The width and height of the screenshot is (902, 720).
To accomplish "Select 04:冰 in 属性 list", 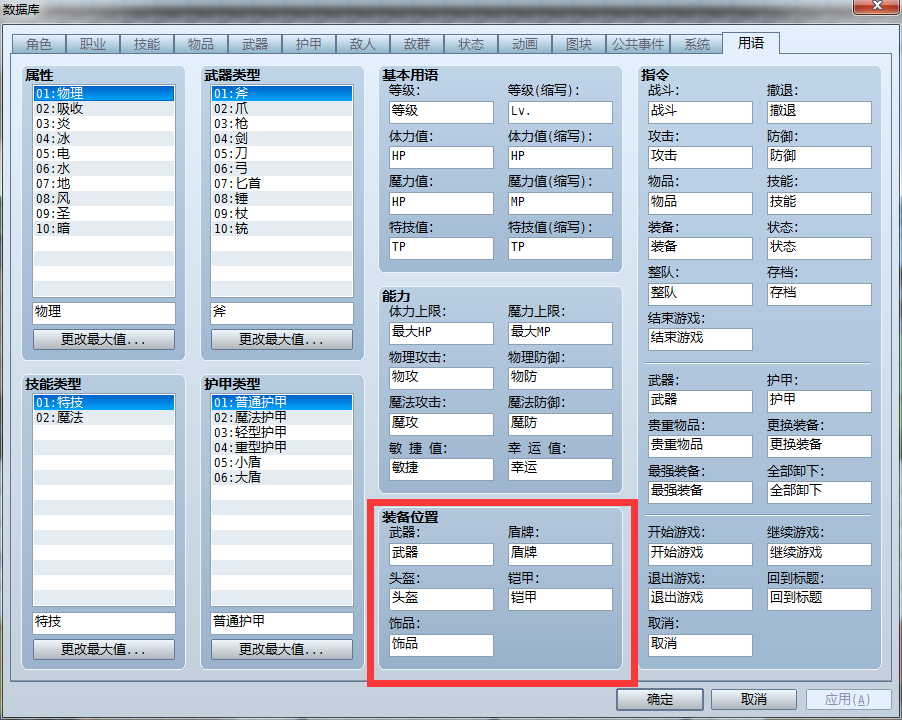I will [104, 139].
